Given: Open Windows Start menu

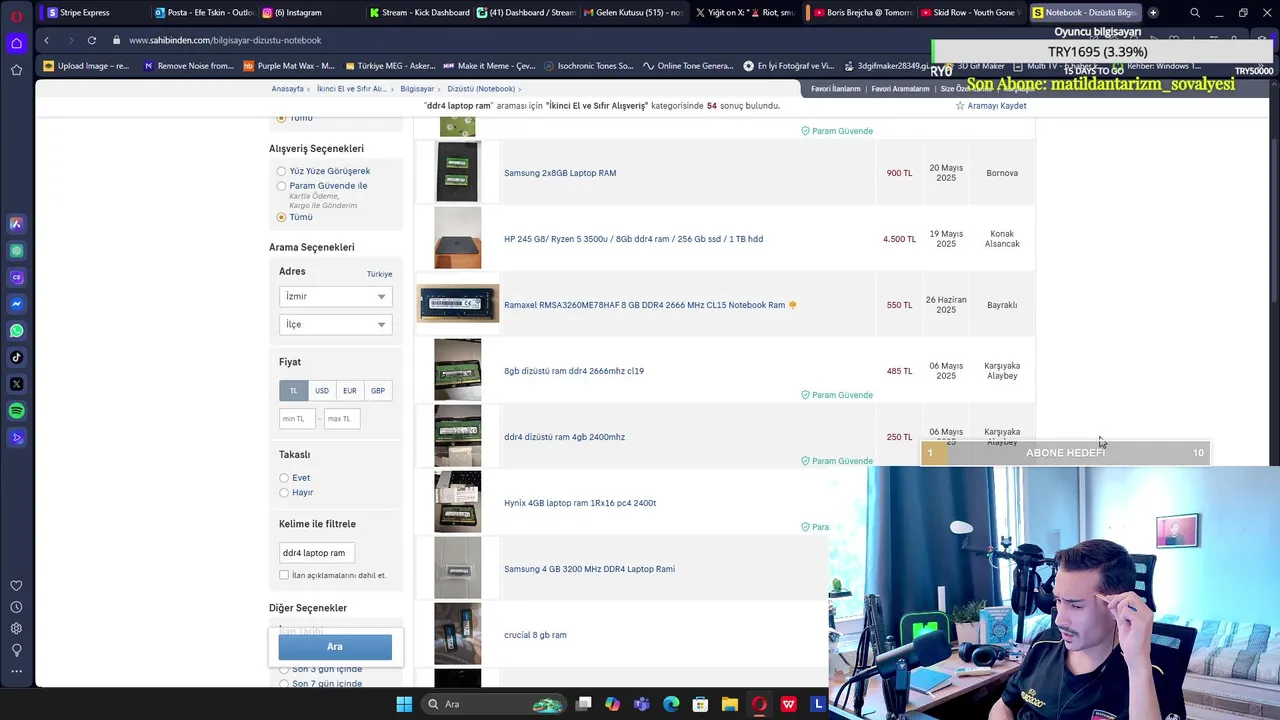Looking at the screenshot, I should [404, 704].
